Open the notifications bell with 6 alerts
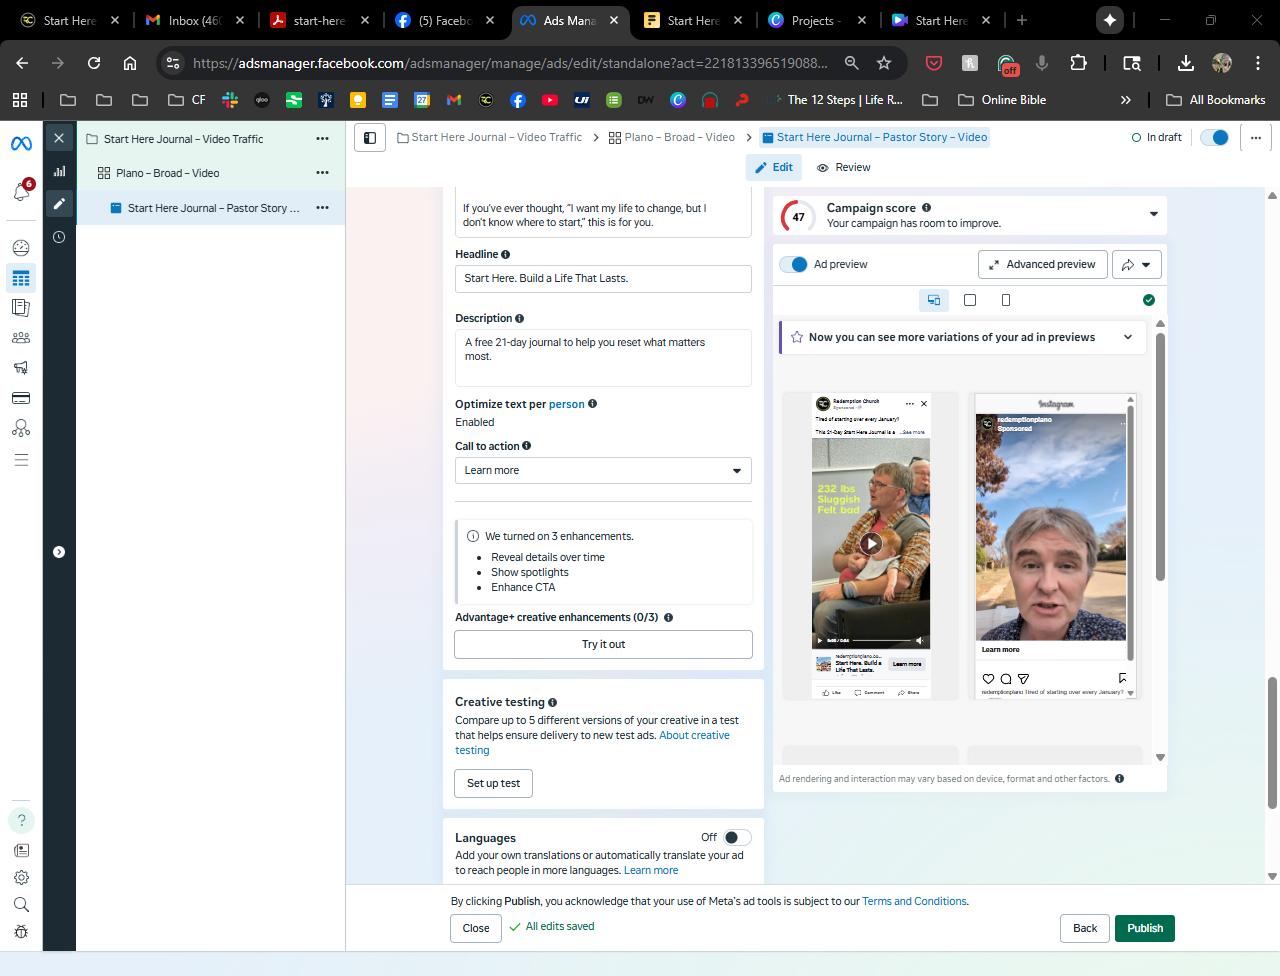This screenshot has width=1280, height=976. (x=21, y=191)
